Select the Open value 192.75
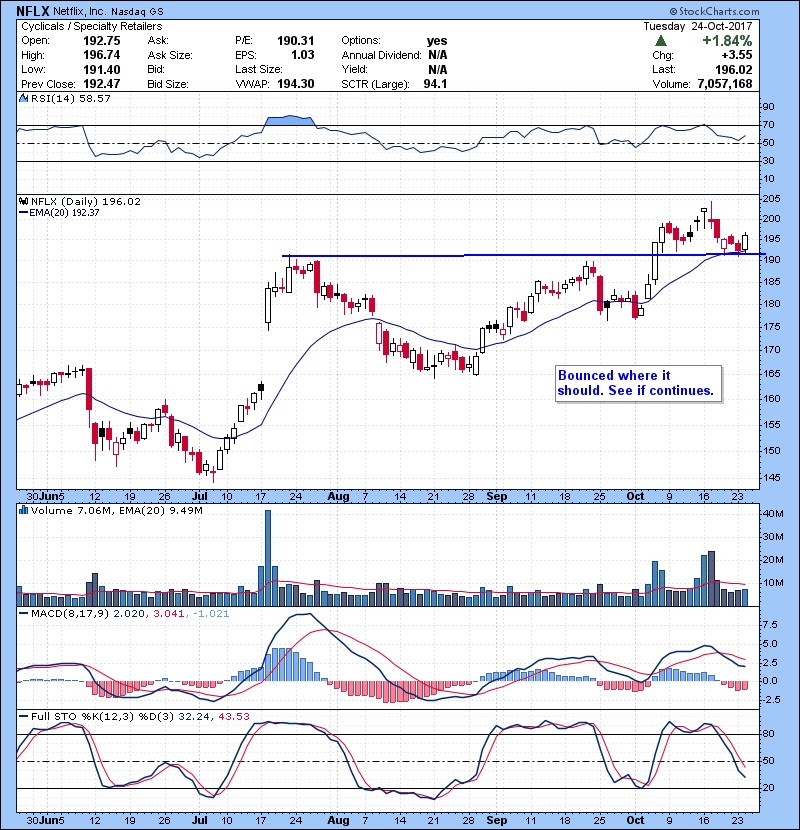The width and height of the screenshot is (800, 830). [x=102, y=41]
